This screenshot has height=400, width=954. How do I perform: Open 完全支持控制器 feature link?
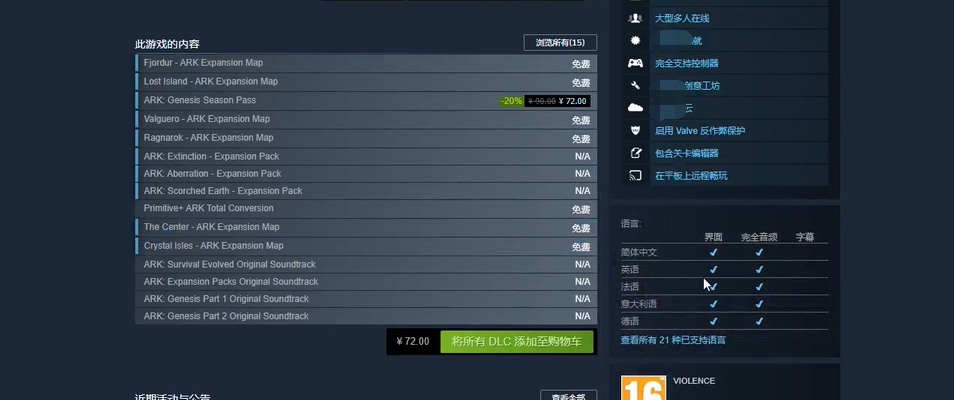tap(687, 63)
